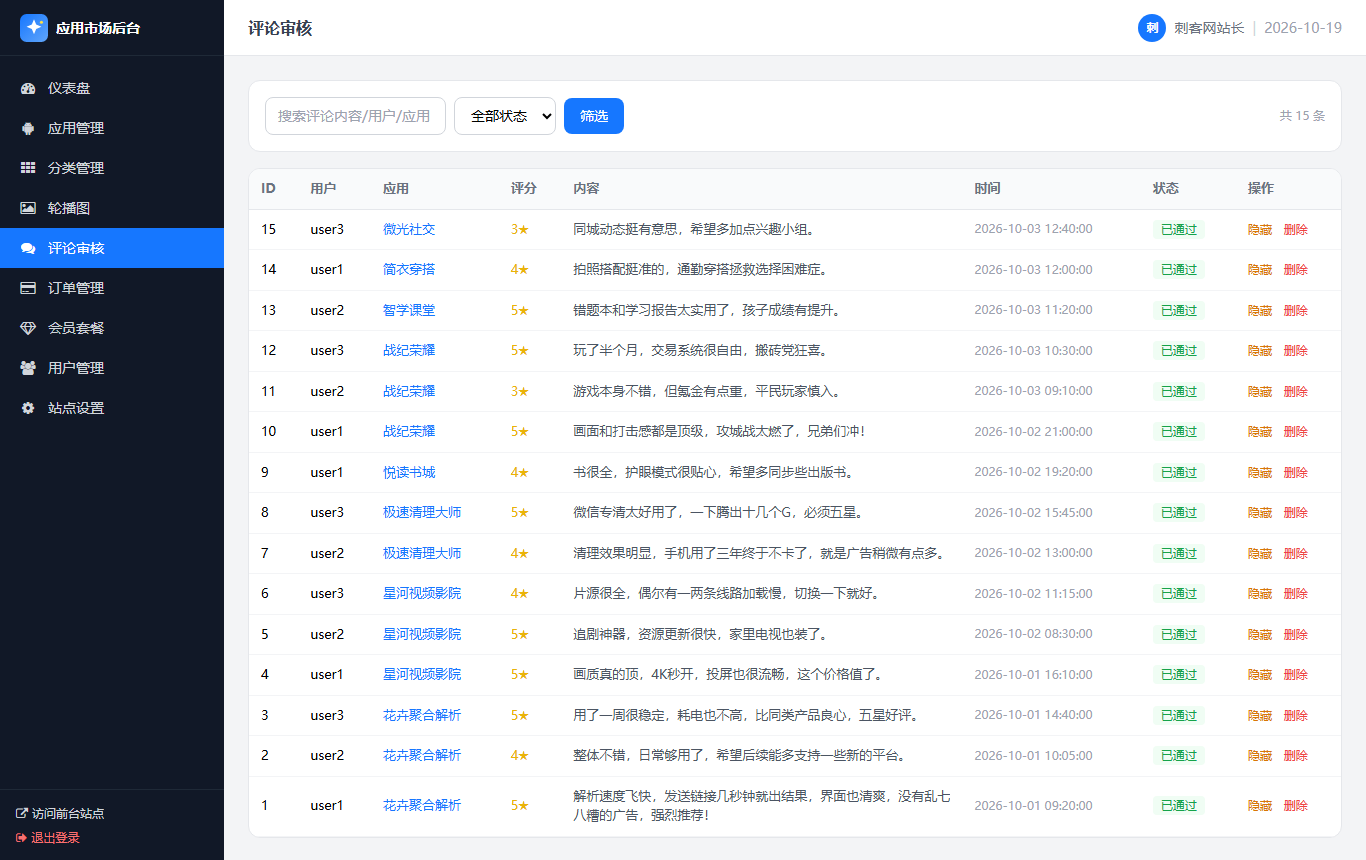Go to 应用管理 in sidebar

pos(112,128)
